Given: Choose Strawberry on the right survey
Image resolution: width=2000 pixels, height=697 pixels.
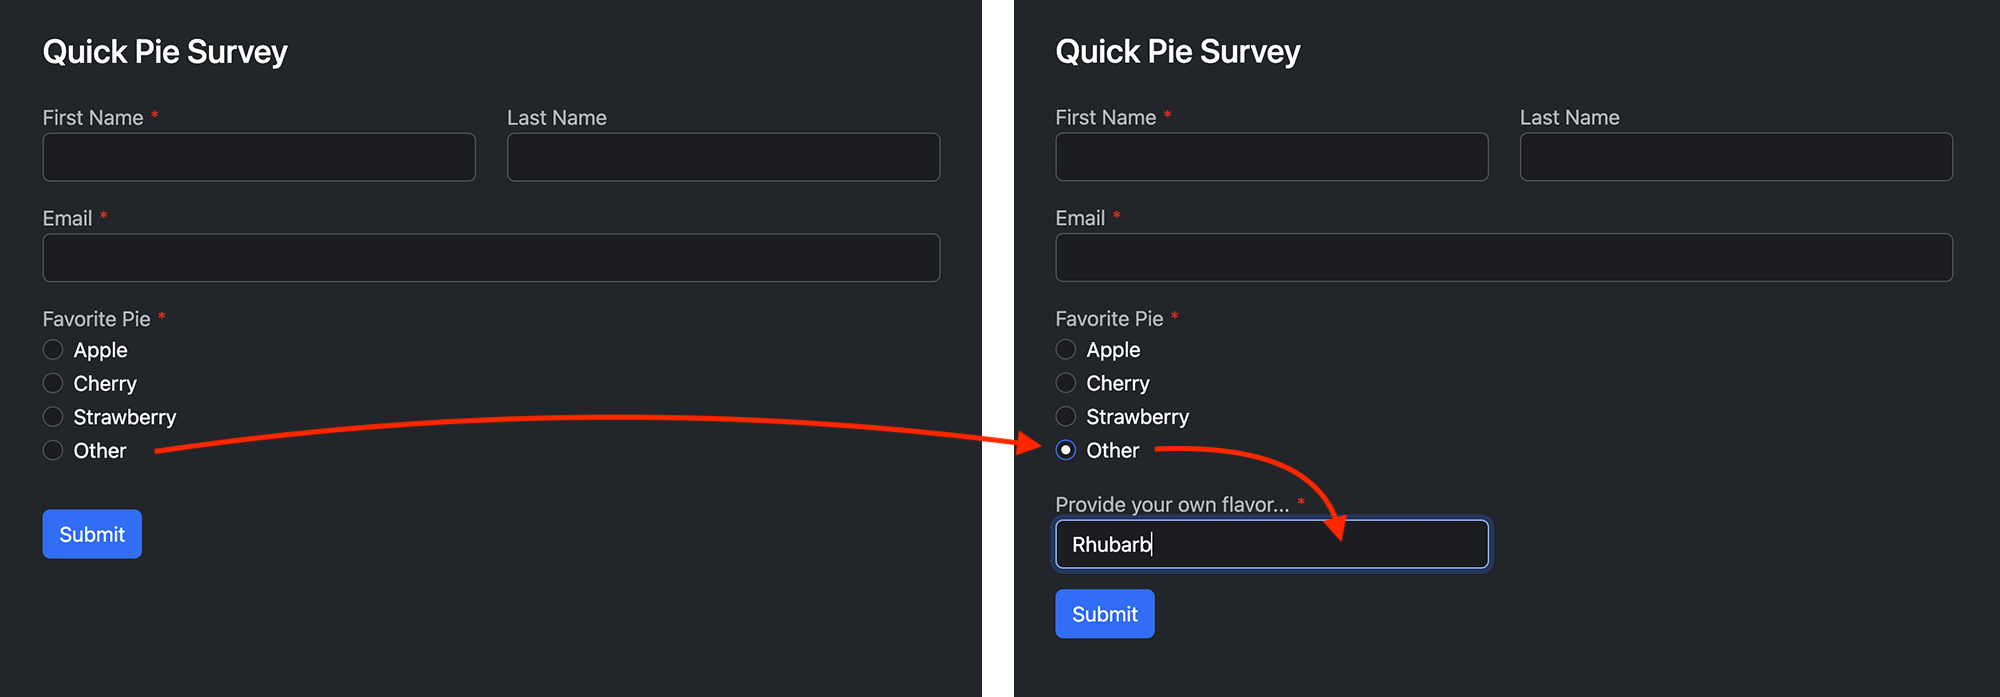Looking at the screenshot, I should (x=1065, y=416).
